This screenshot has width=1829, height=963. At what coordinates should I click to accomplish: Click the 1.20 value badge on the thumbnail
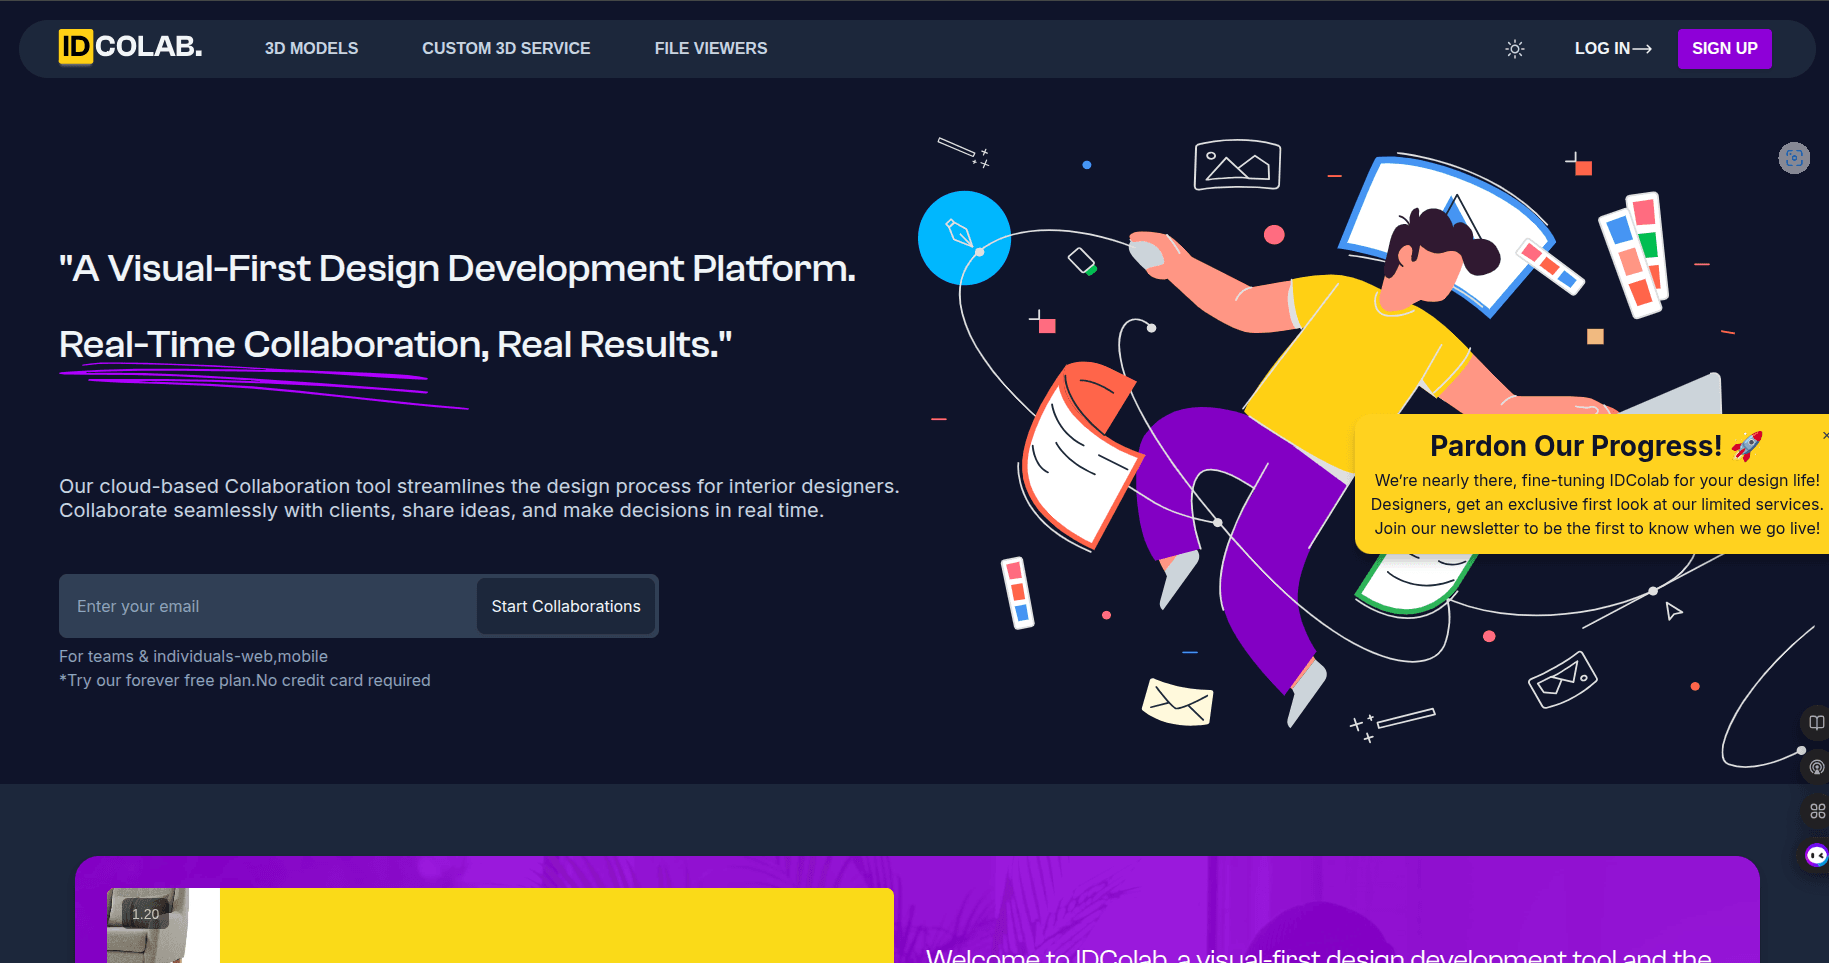pos(145,914)
